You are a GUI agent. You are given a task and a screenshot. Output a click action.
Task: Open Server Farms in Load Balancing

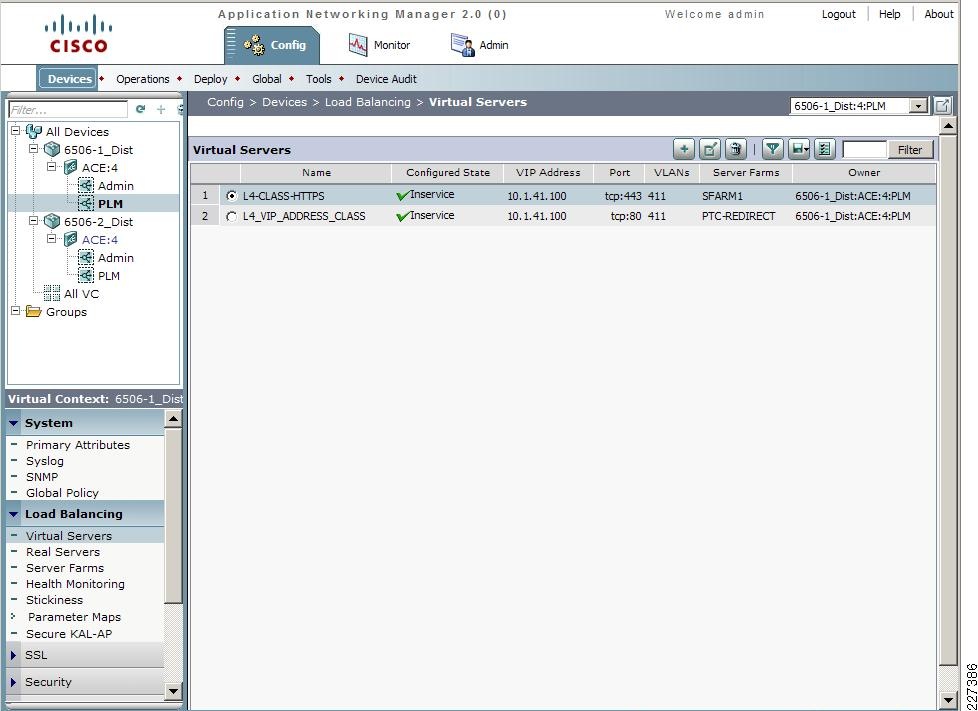click(x=65, y=568)
